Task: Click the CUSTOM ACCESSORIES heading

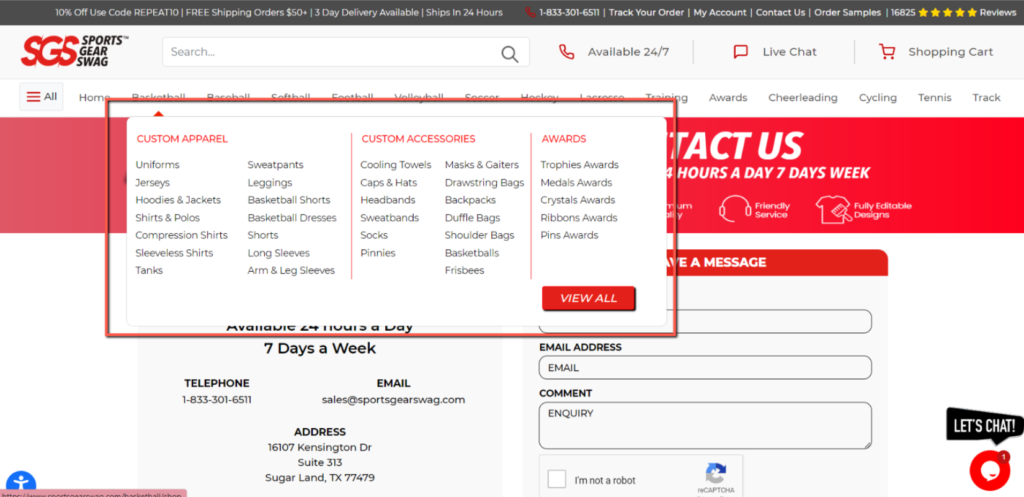Action: point(419,139)
